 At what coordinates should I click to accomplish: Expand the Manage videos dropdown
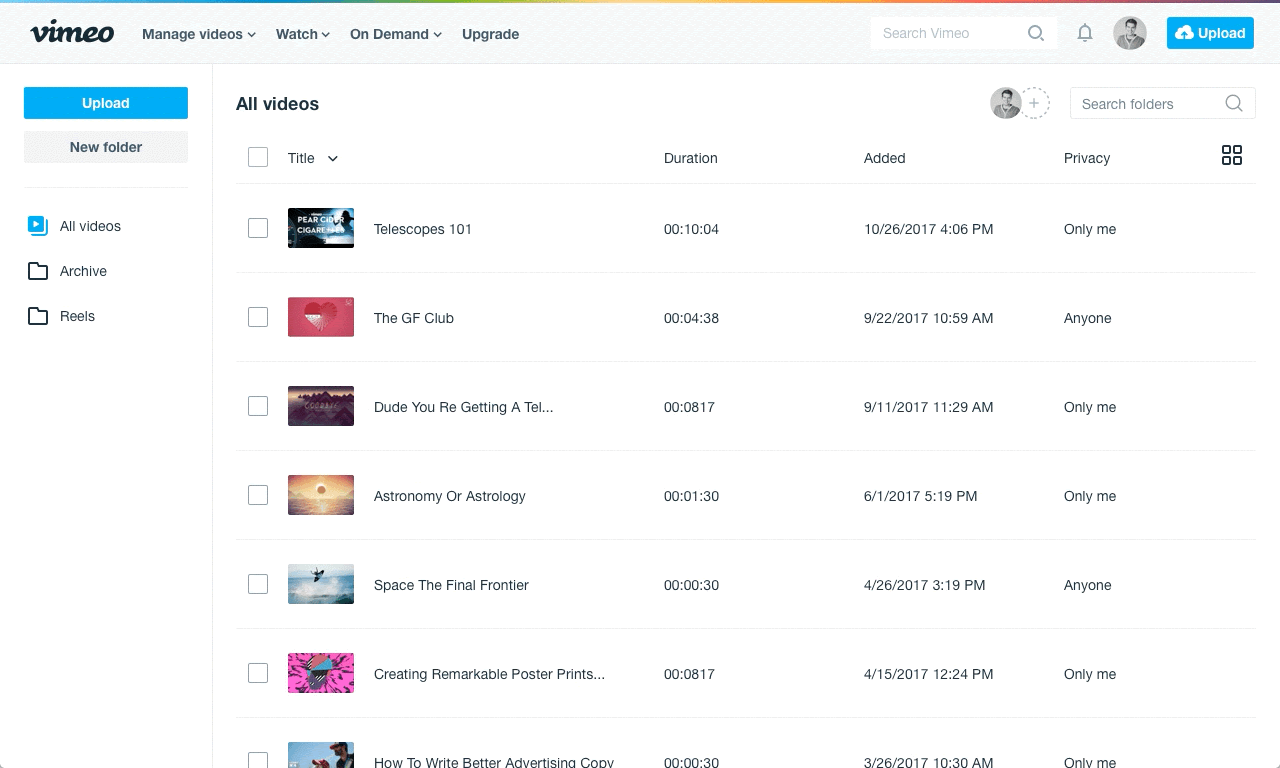point(199,34)
